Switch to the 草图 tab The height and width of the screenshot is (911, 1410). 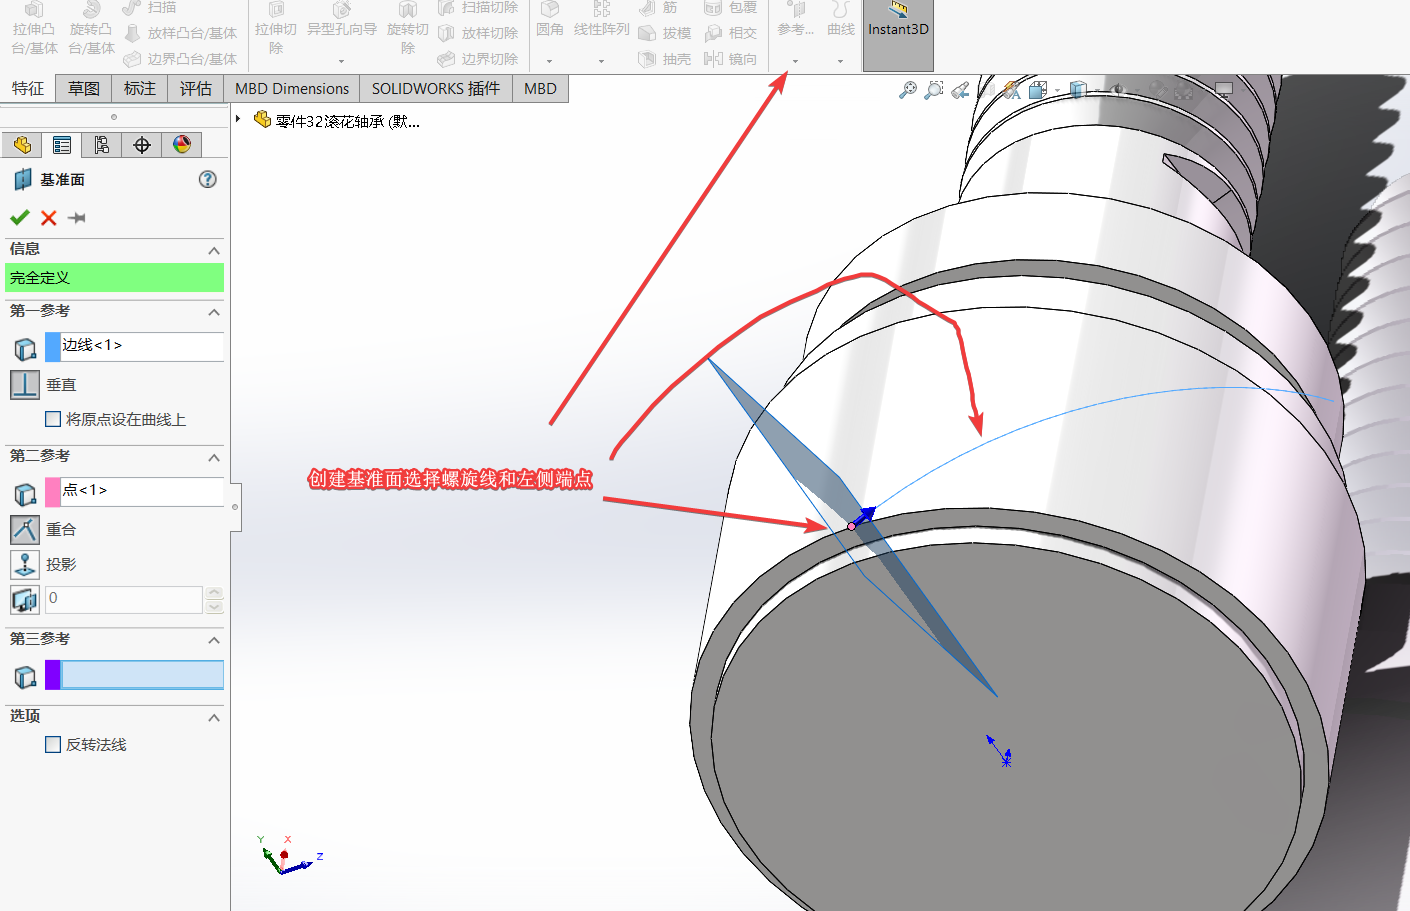coord(84,88)
